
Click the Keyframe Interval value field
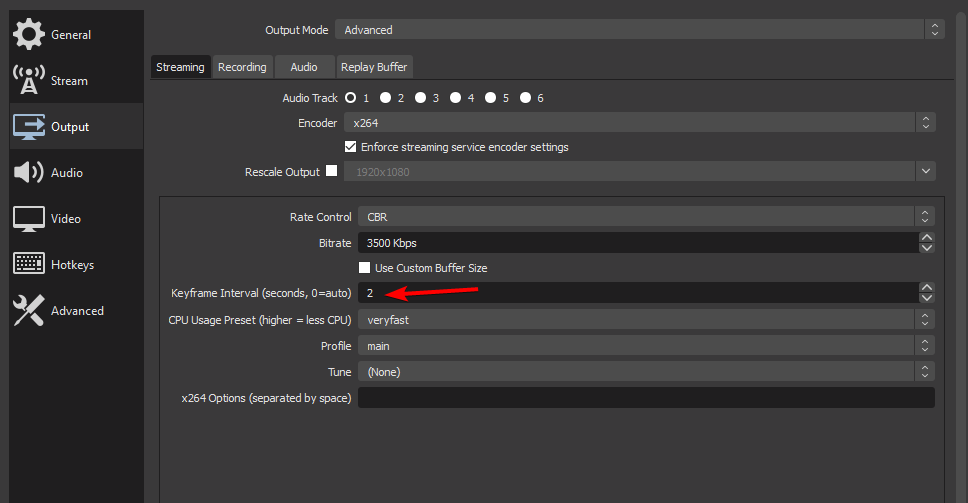click(x=638, y=293)
